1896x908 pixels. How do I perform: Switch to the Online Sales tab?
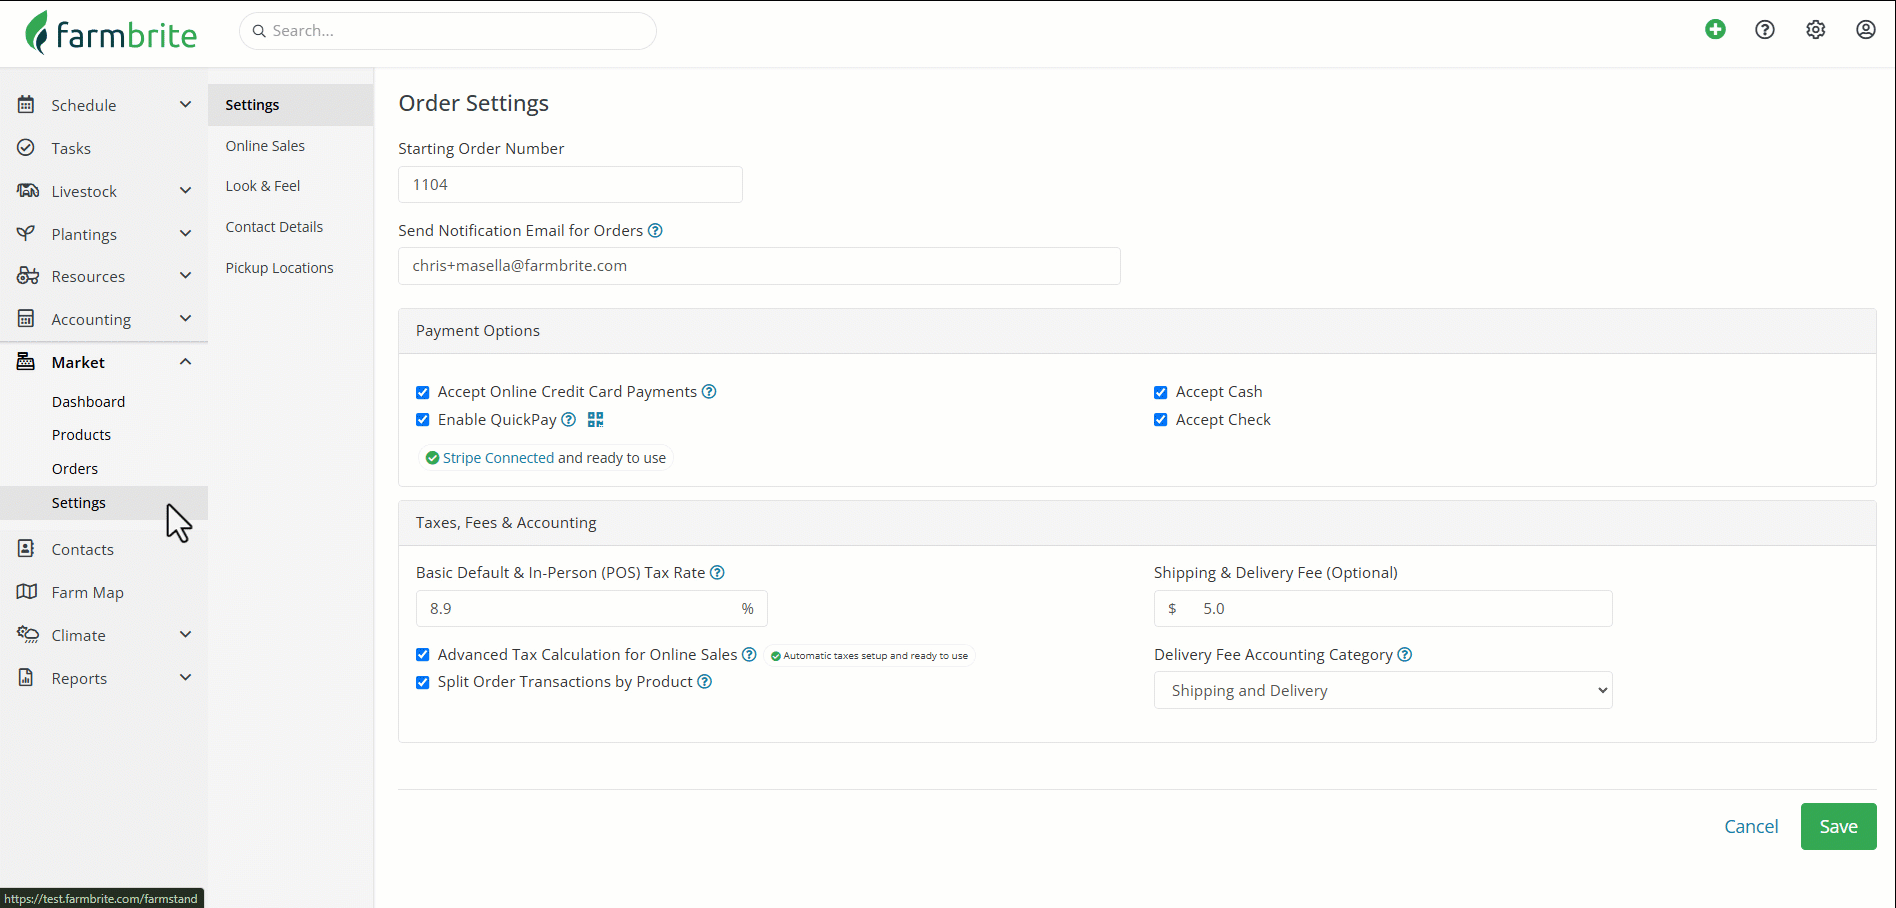[x=265, y=146]
